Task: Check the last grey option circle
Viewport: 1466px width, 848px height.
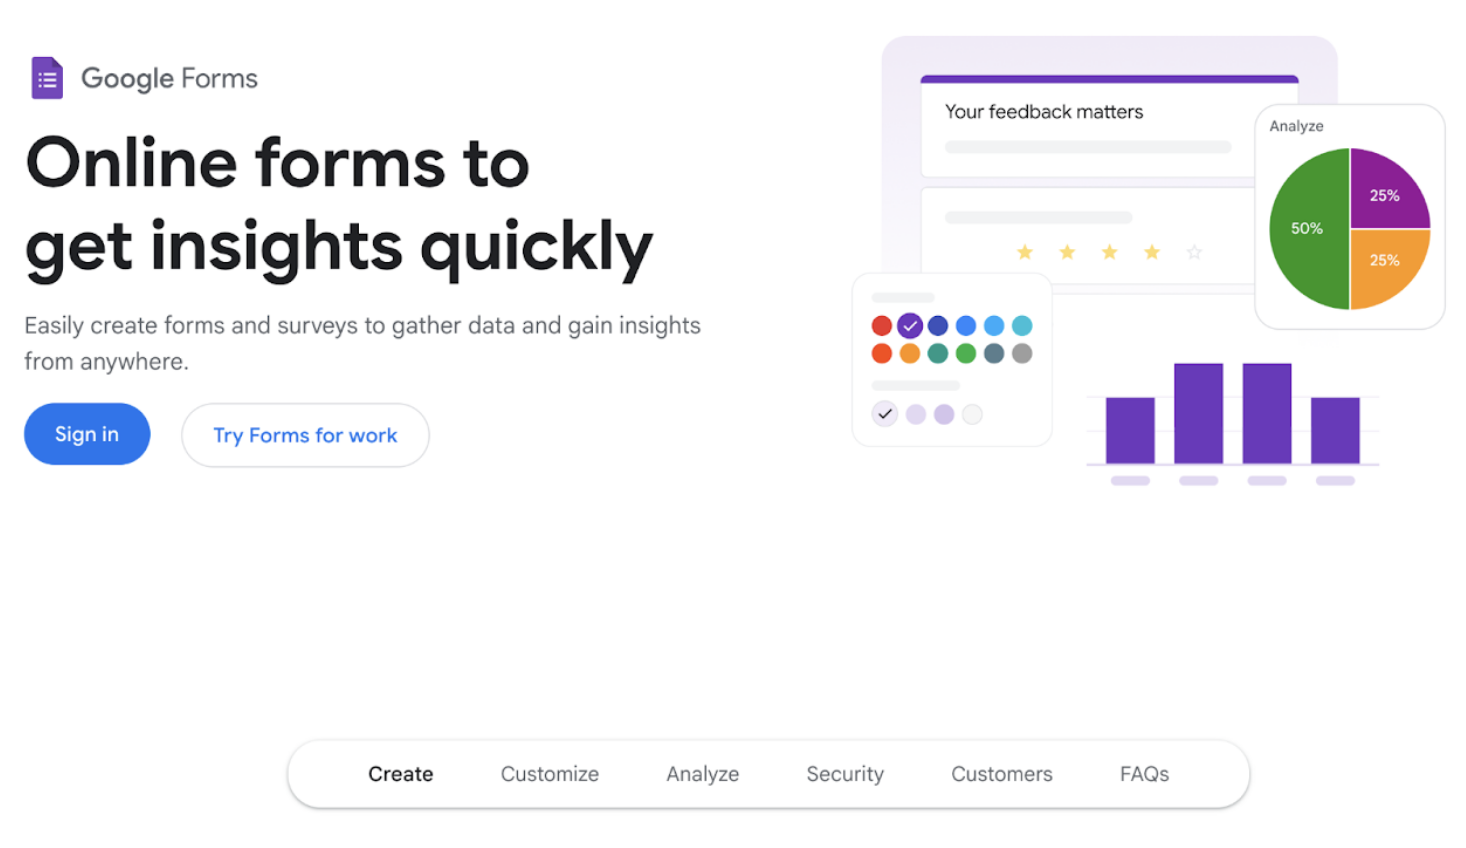Action: tap(972, 413)
